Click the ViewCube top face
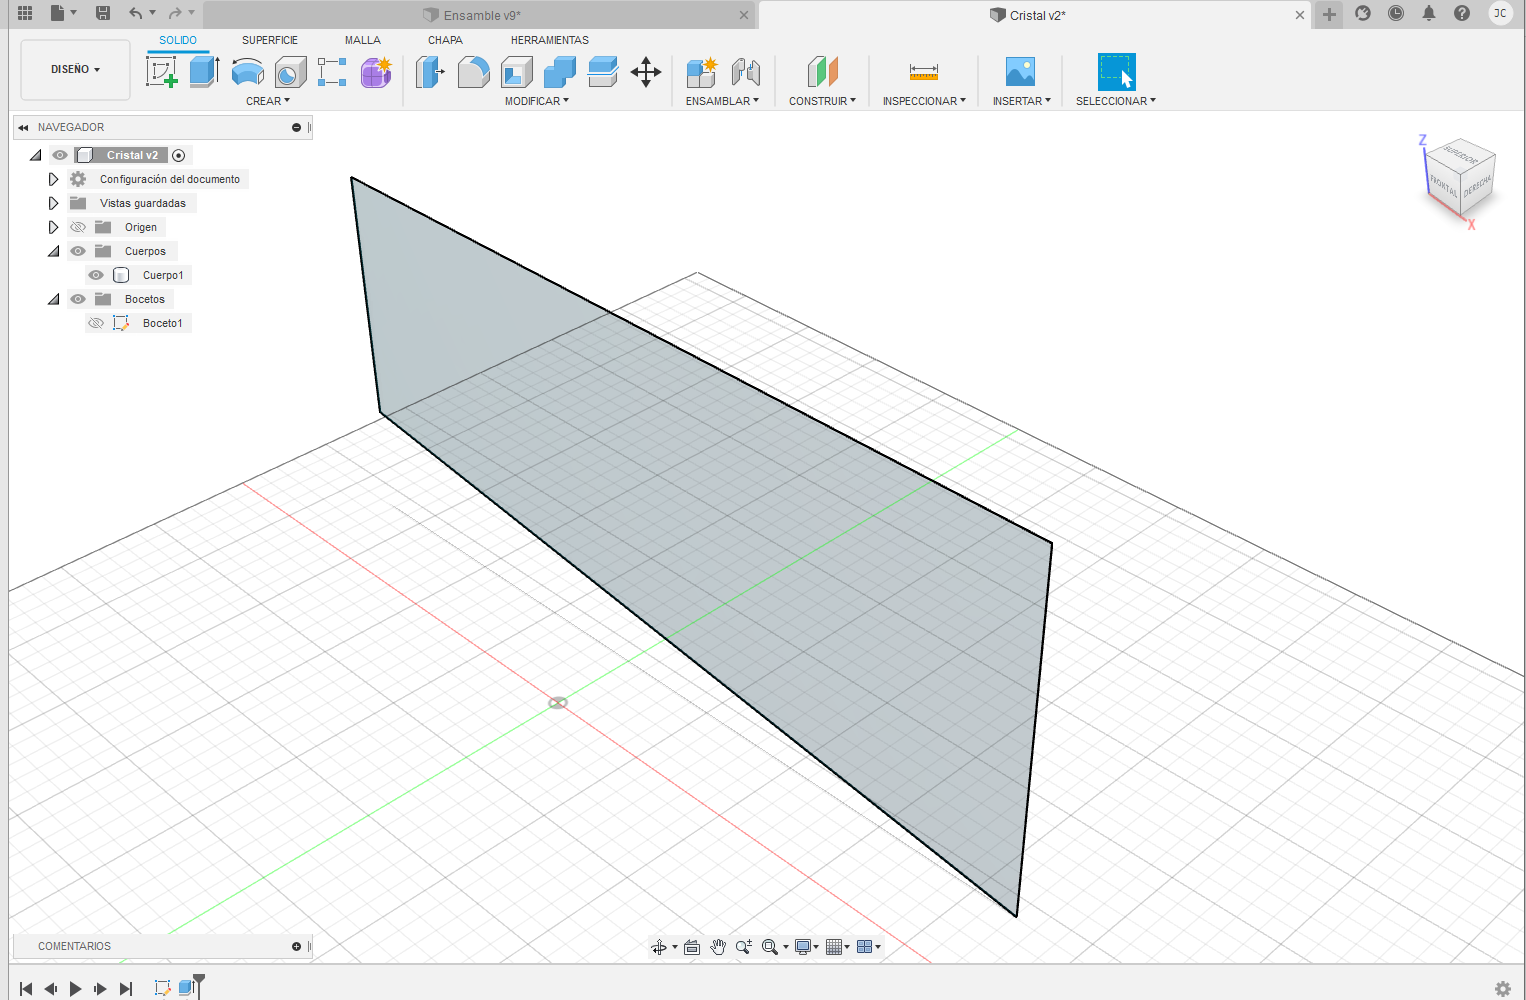The height and width of the screenshot is (1000, 1526). tap(1461, 156)
